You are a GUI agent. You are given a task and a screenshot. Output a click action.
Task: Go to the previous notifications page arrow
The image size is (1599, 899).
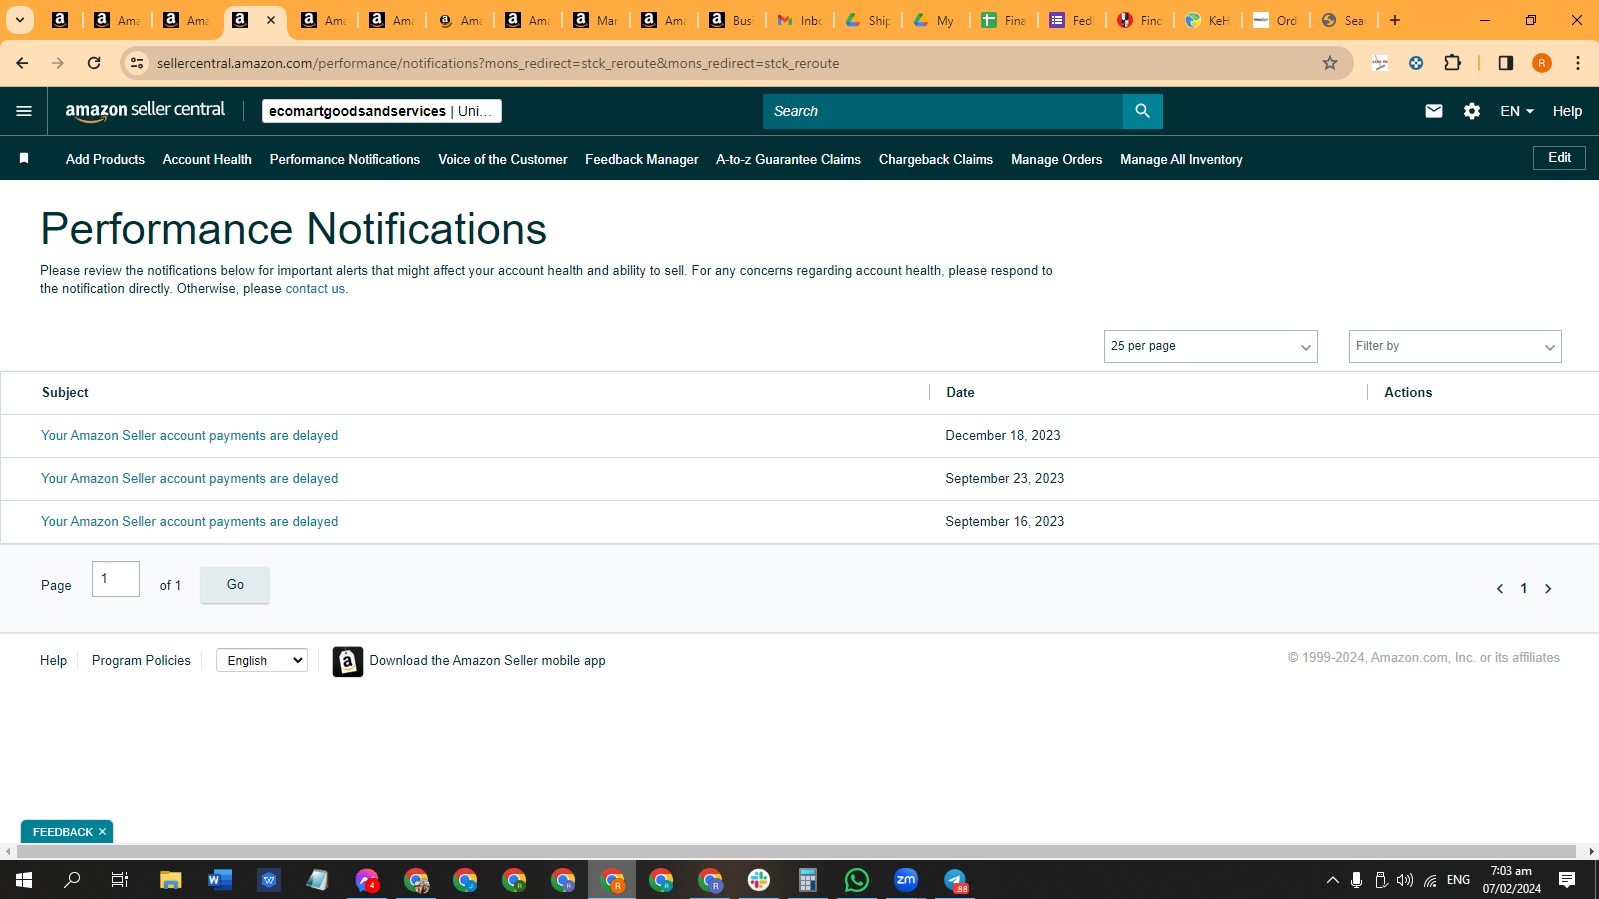(x=1500, y=588)
